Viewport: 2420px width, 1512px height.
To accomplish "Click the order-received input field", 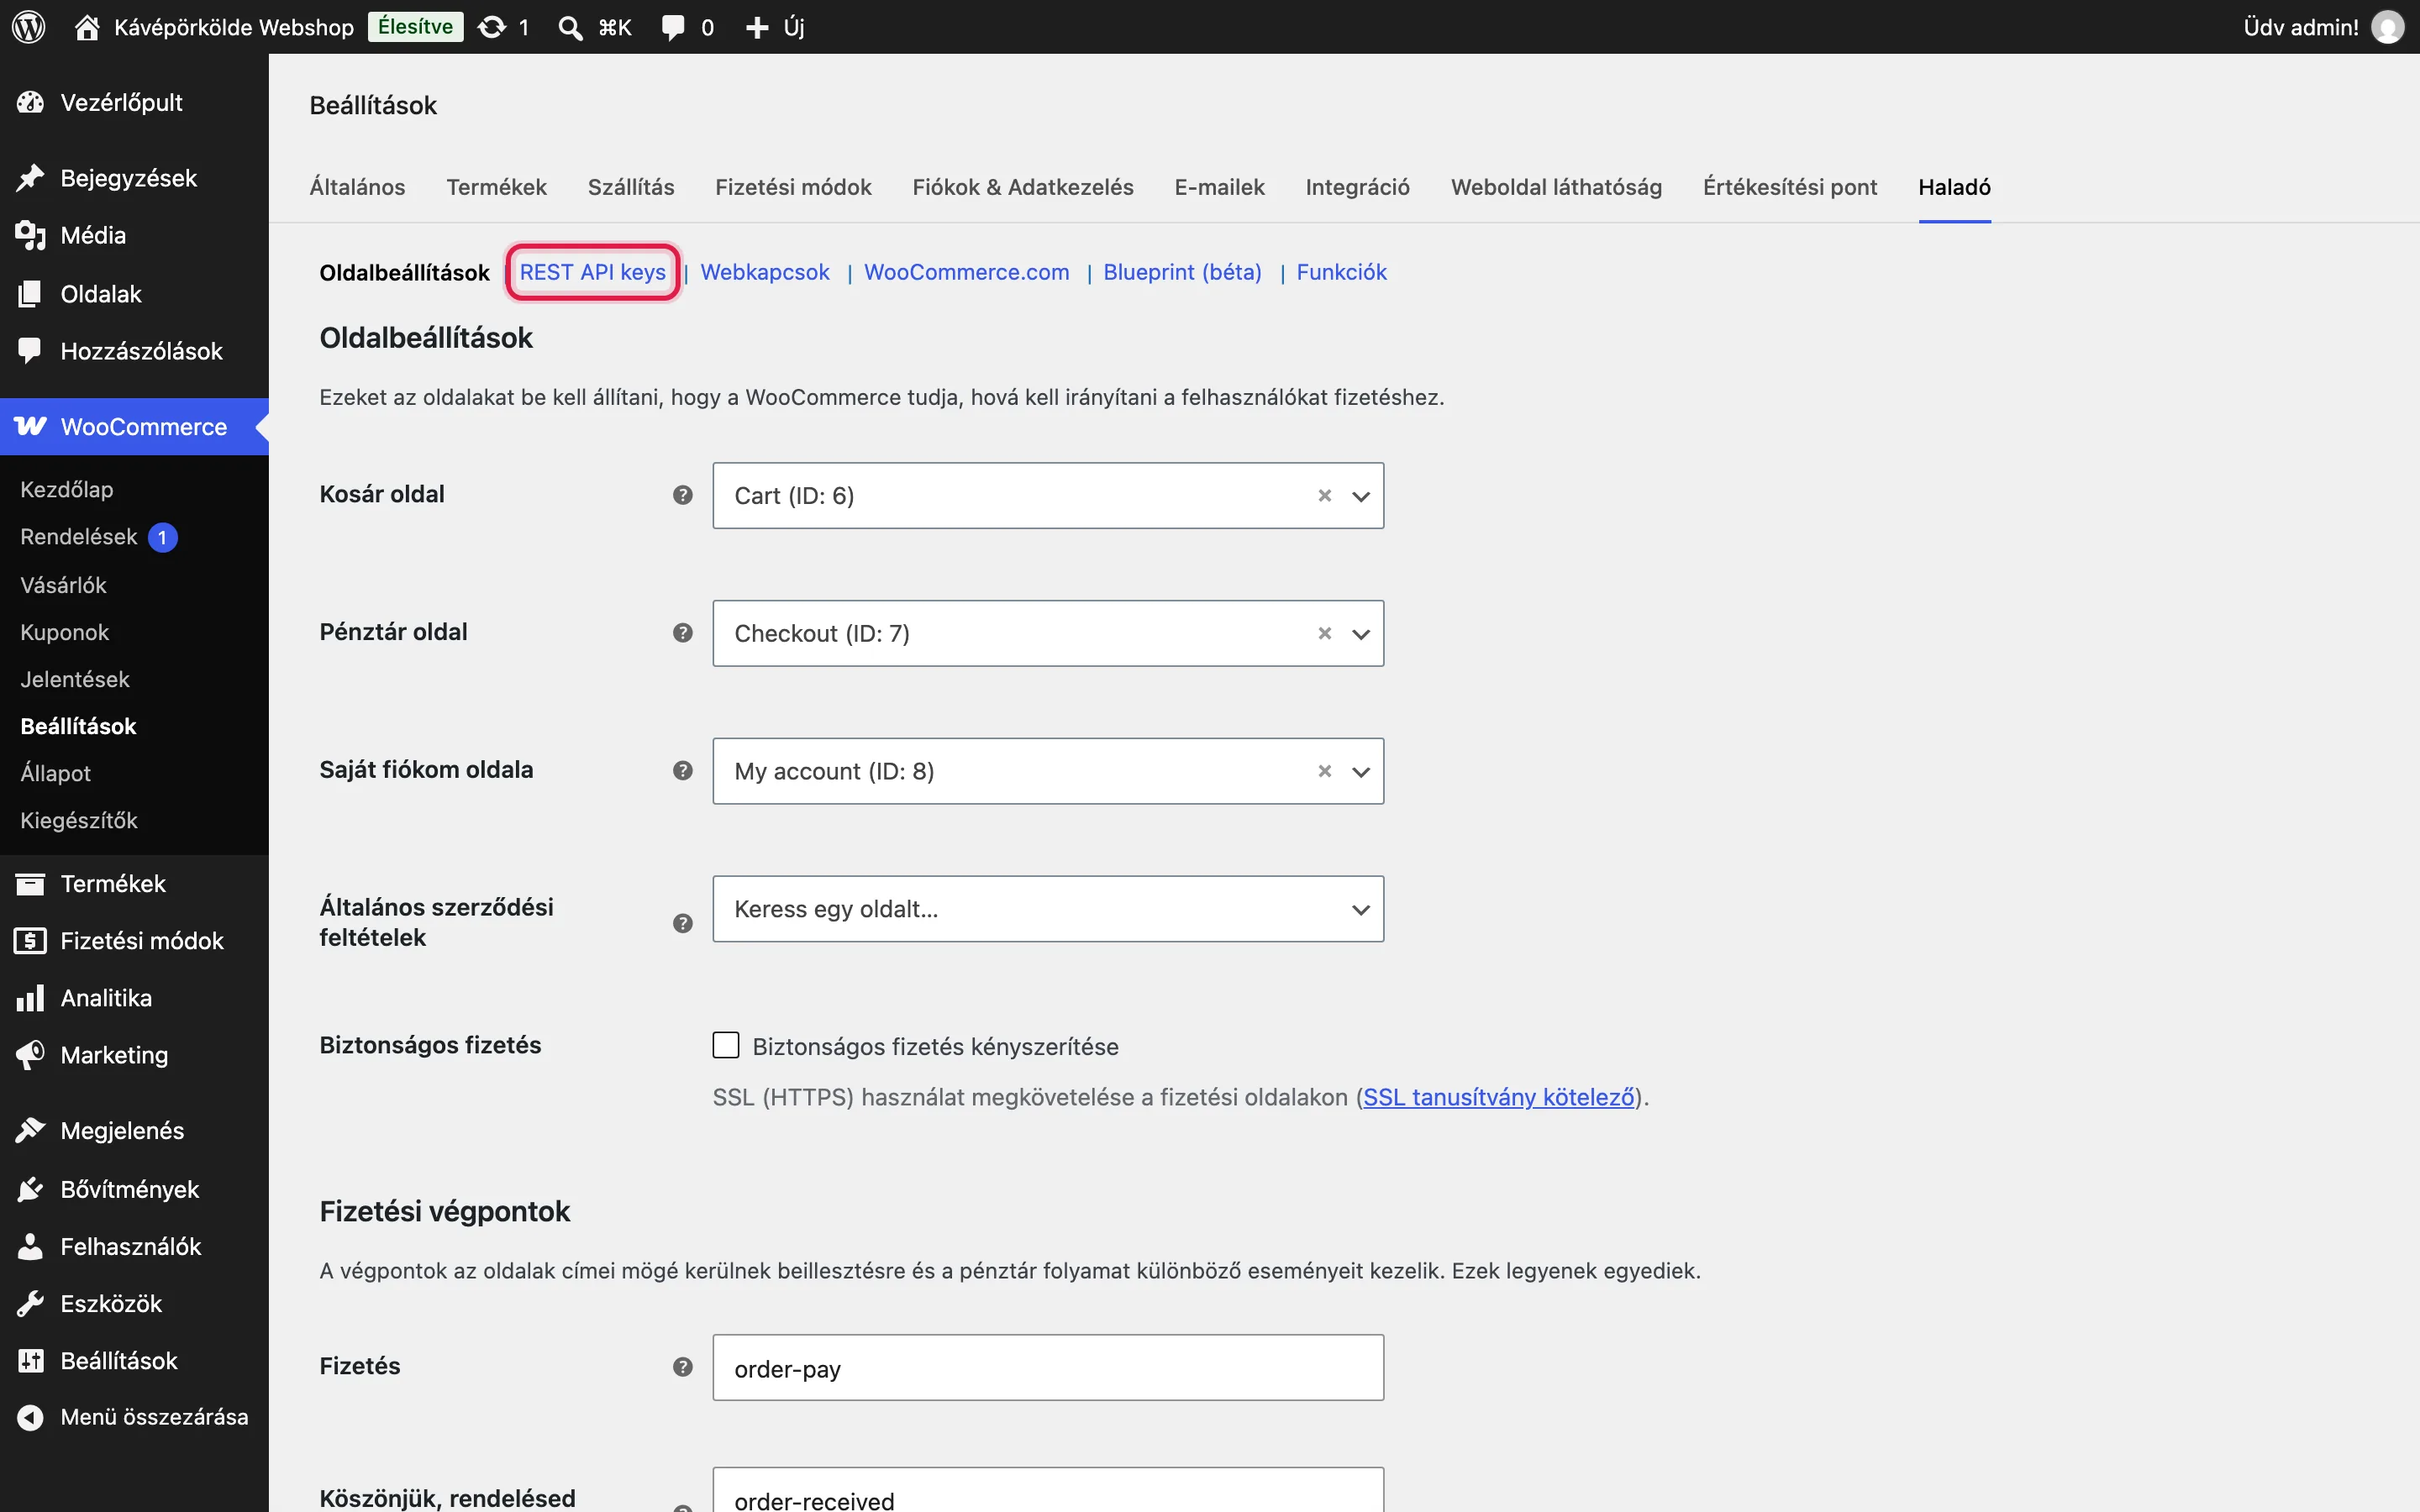I will point(1048,1490).
